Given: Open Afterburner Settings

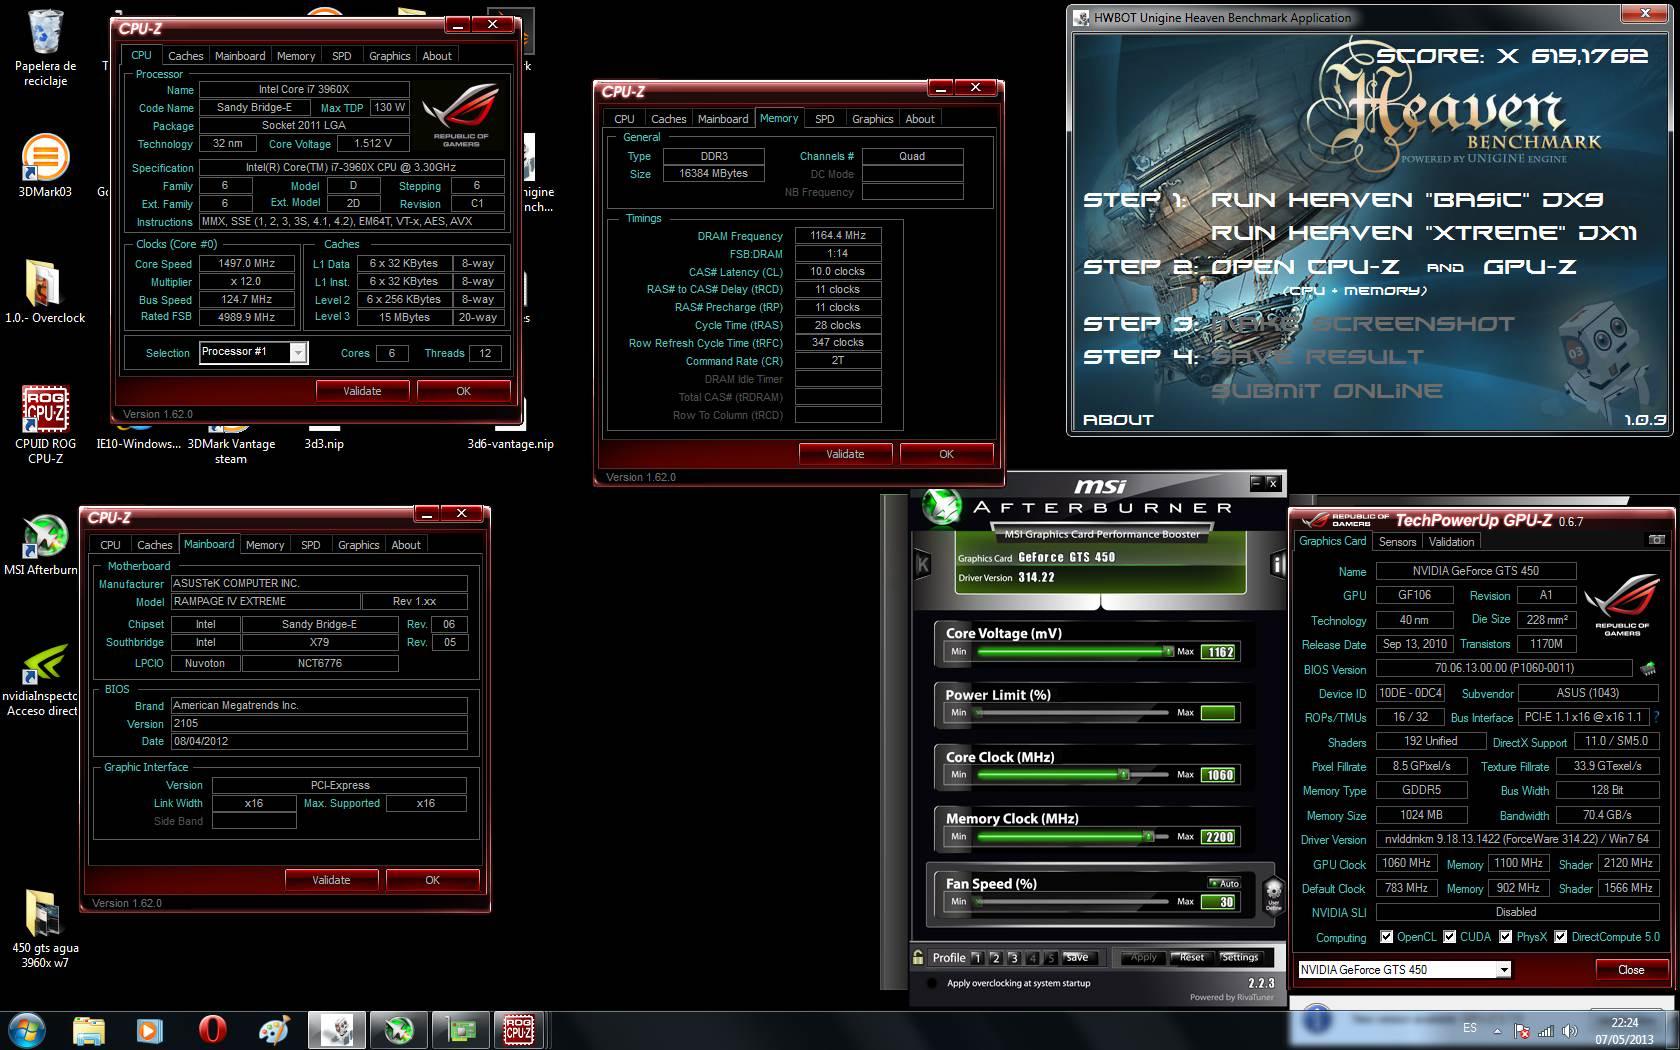Looking at the screenshot, I should click(1240, 957).
